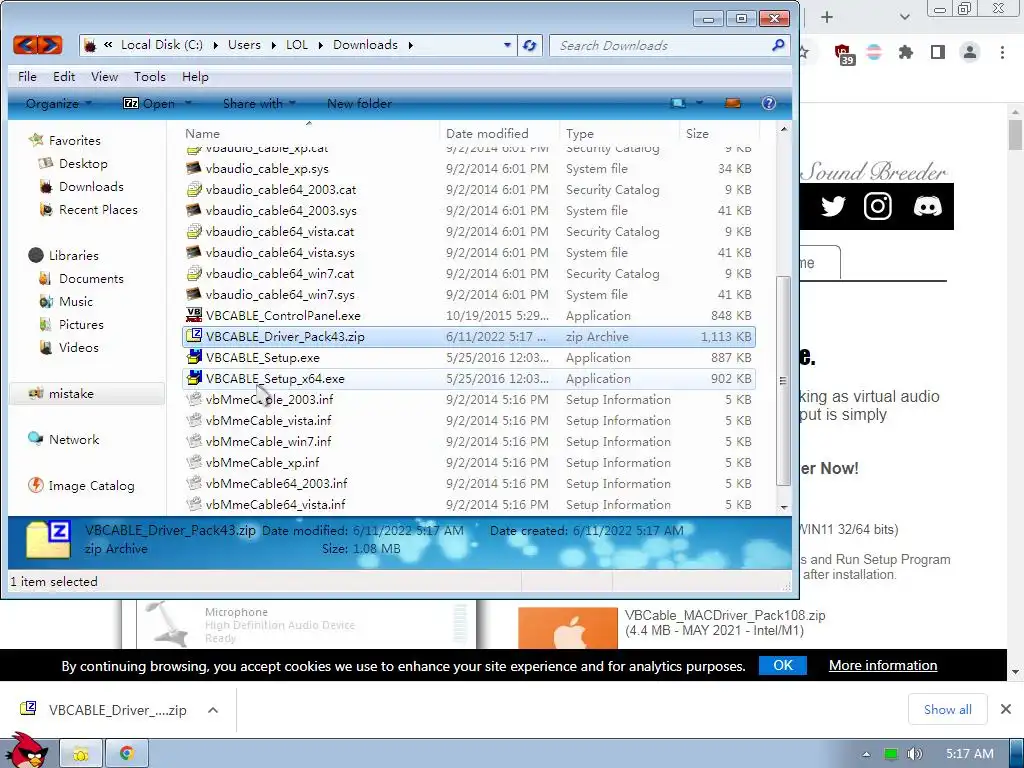Select Libraries in navigation pane
The image size is (1024, 768).
[x=73, y=255]
